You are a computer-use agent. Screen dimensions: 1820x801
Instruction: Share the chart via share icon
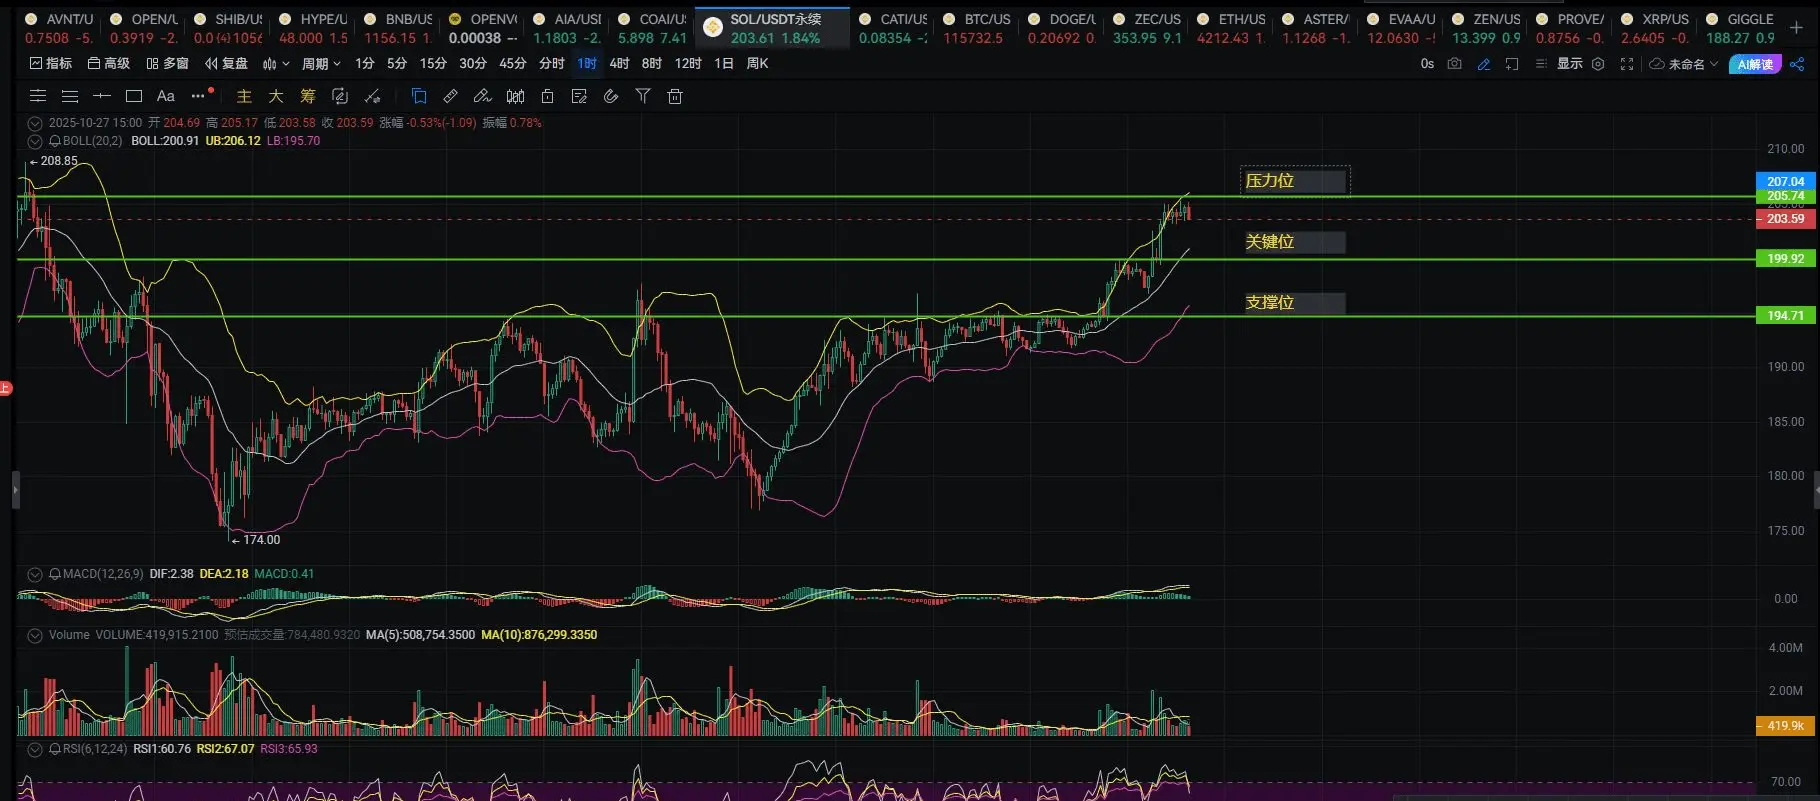[1797, 64]
